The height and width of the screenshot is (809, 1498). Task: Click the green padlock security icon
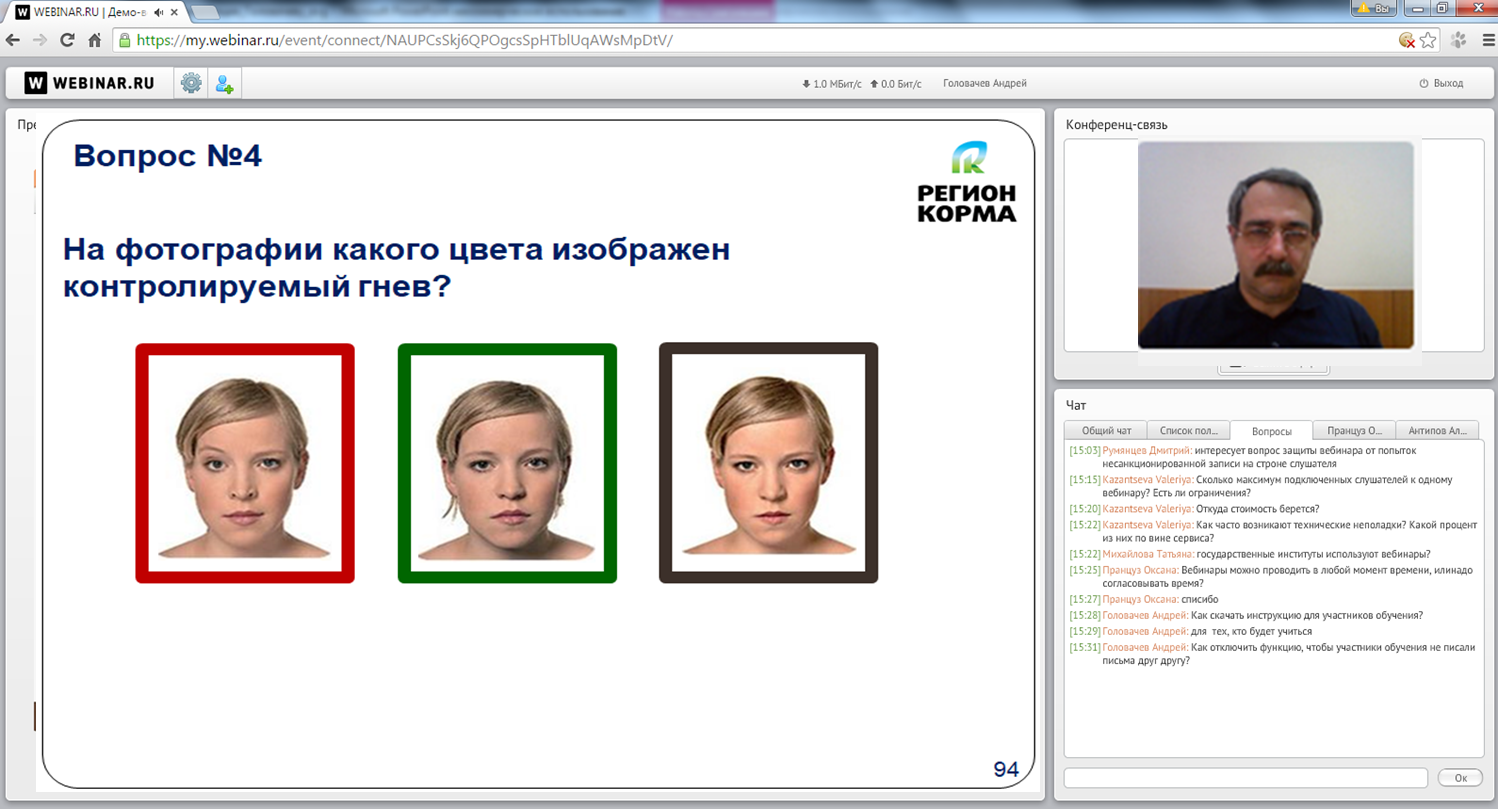click(x=124, y=40)
